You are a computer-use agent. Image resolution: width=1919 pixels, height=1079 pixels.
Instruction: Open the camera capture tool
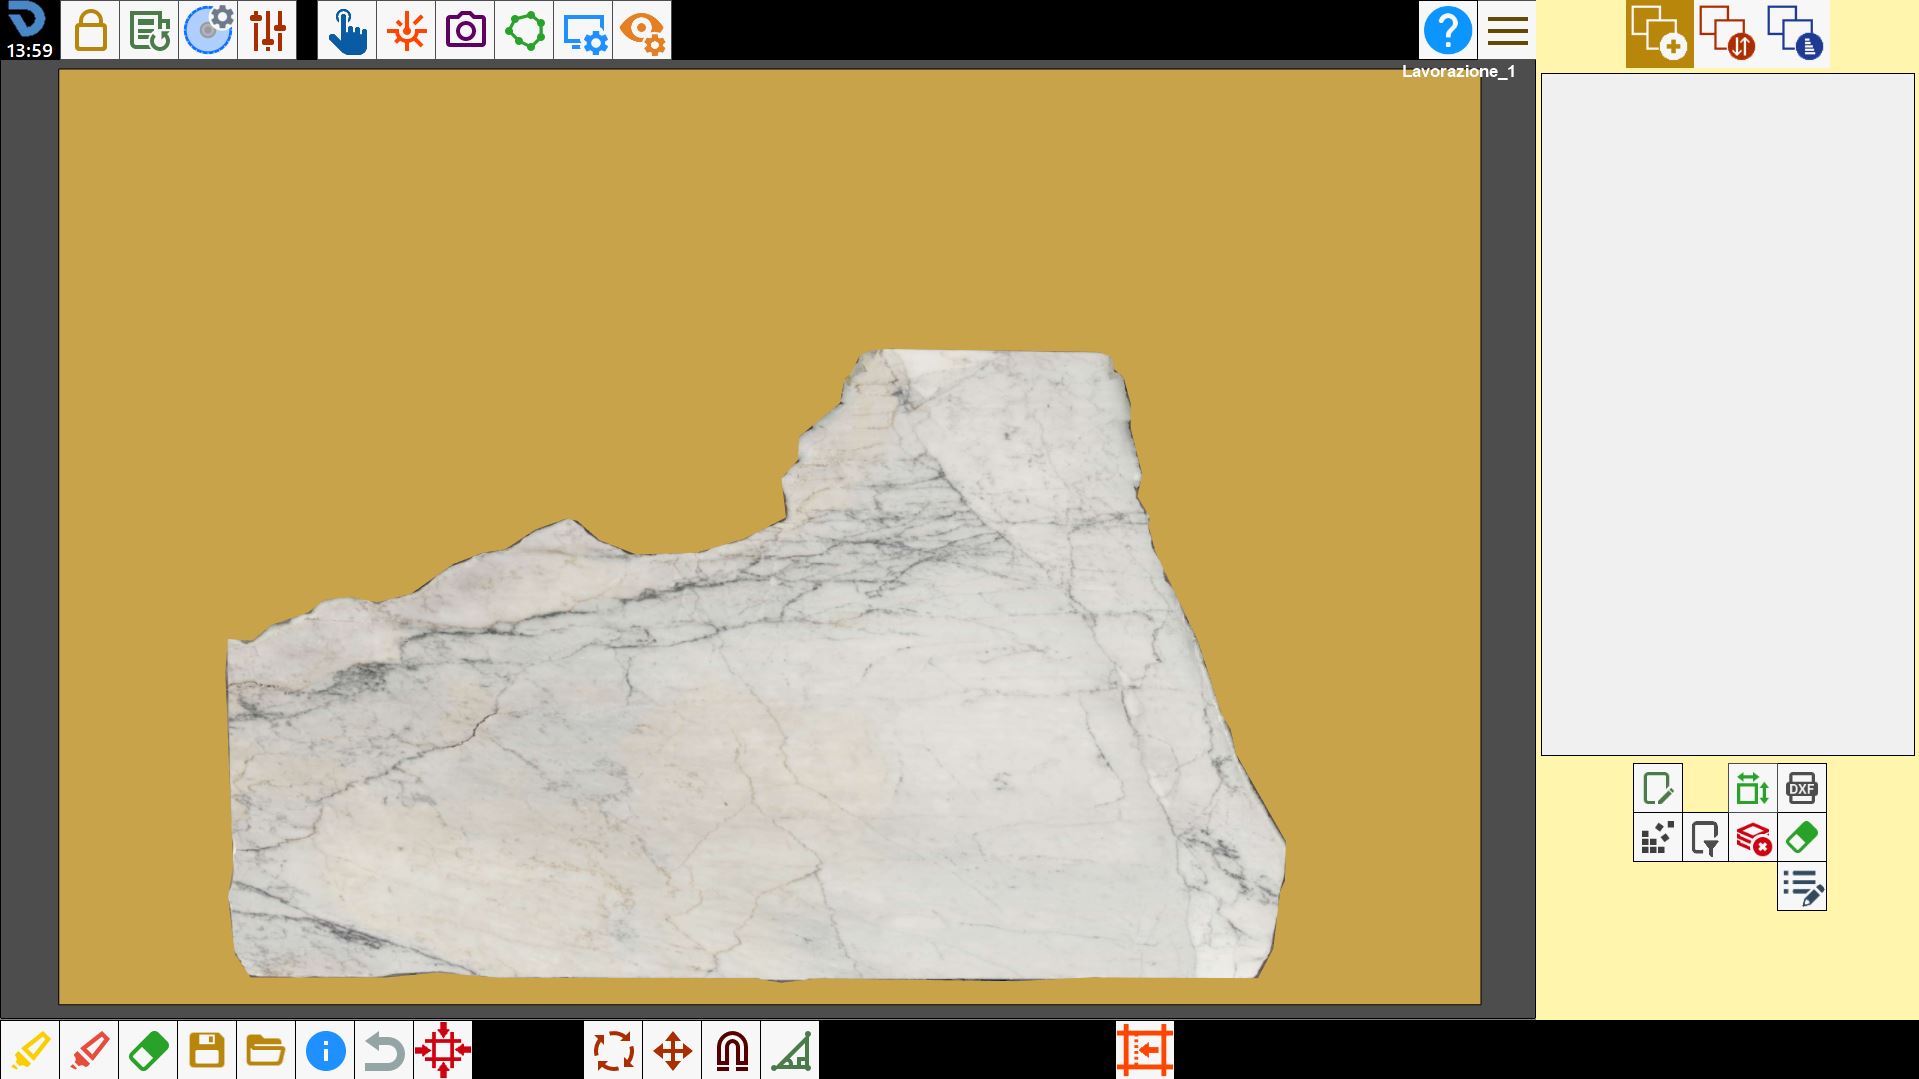(465, 30)
